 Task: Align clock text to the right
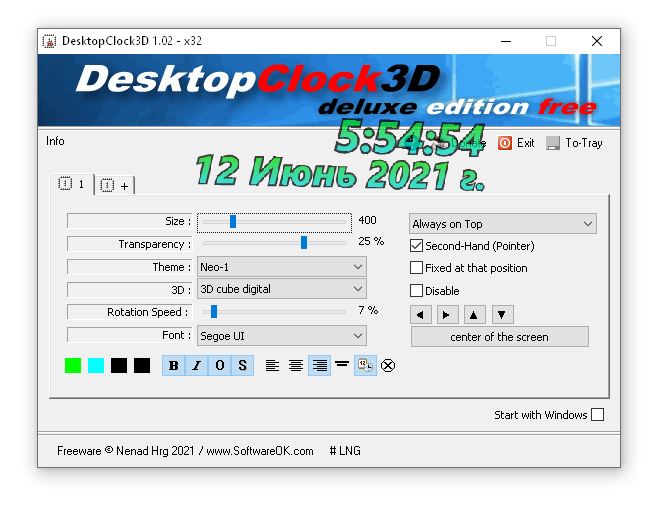pos(319,365)
